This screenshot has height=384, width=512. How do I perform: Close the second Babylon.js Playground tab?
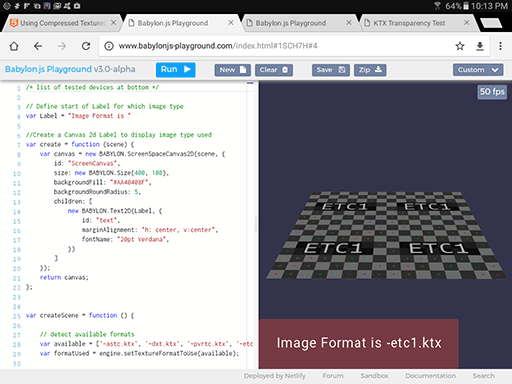point(349,23)
